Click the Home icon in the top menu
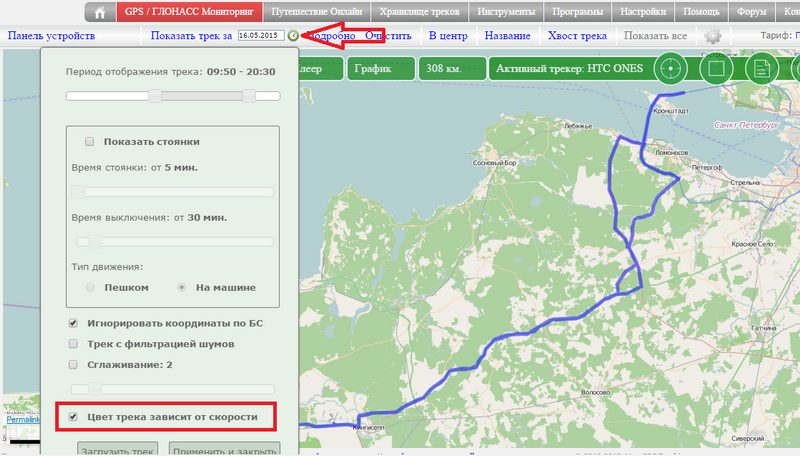Screen dimensions: 800x456 click(x=98, y=13)
